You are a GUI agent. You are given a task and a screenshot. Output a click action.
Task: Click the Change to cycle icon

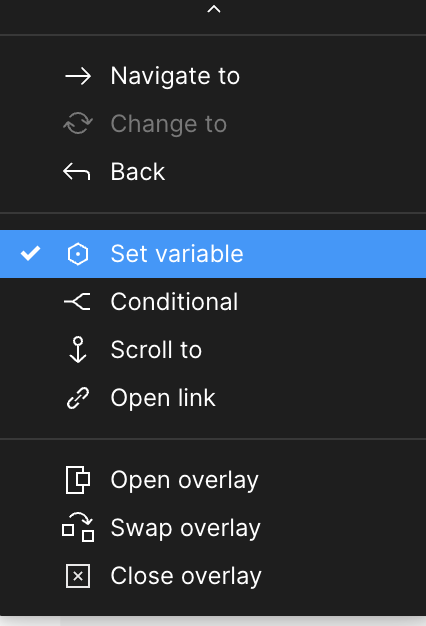pyautogui.click(x=78, y=123)
